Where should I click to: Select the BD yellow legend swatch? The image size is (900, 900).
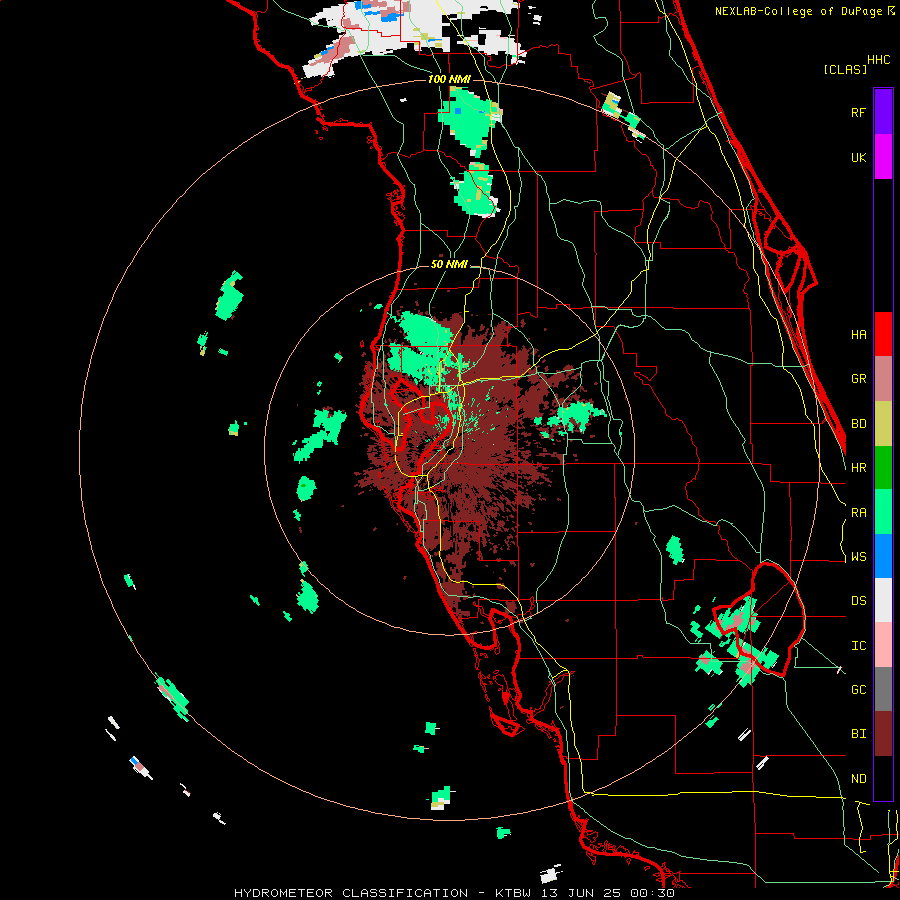(x=883, y=424)
